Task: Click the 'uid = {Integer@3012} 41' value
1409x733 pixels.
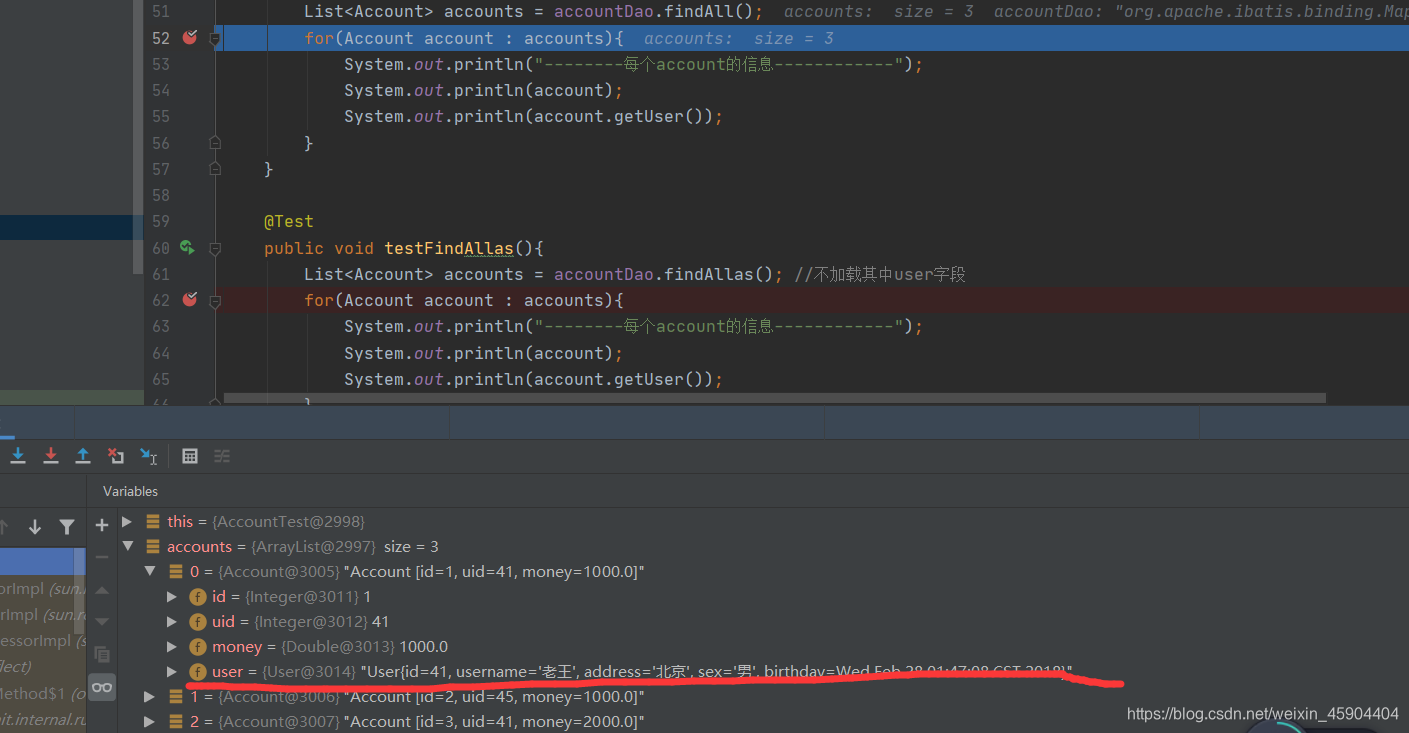Action: [380, 621]
